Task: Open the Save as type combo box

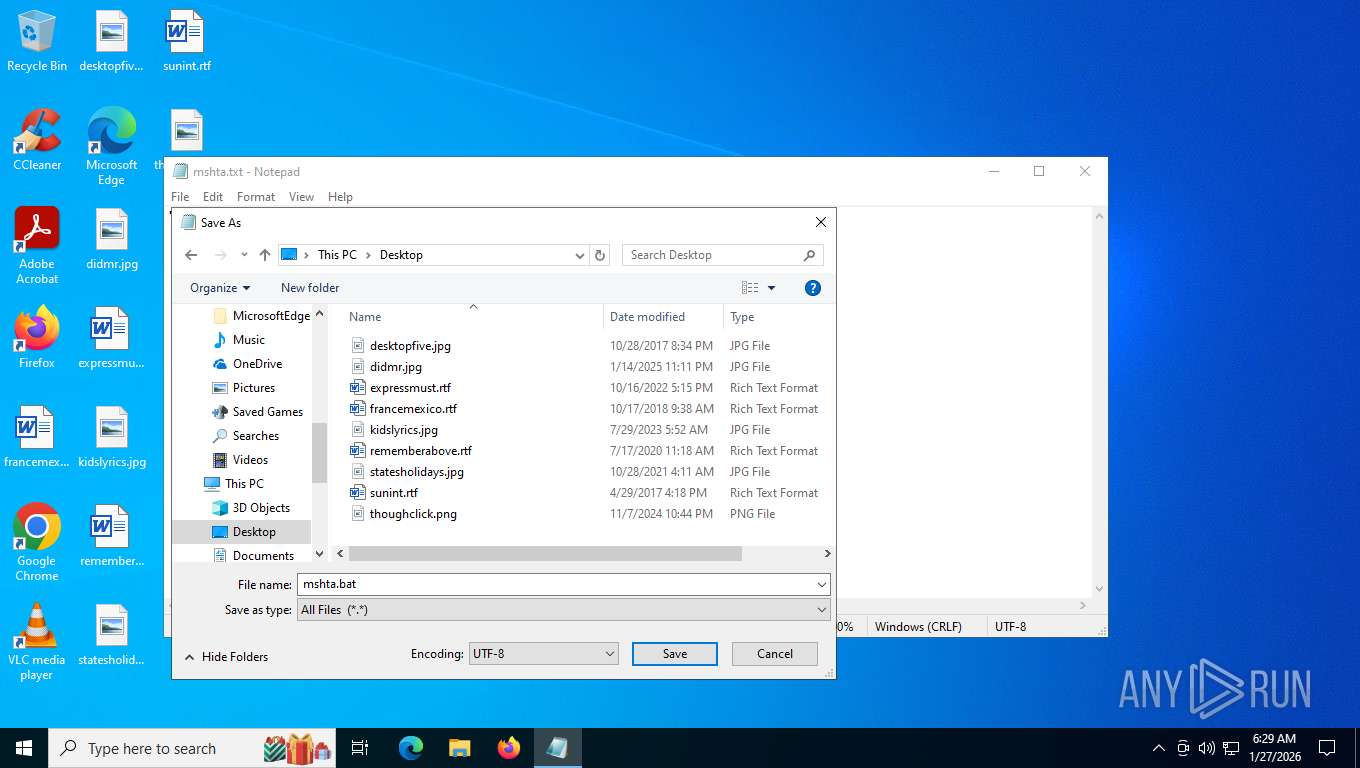Action: click(x=564, y=610)
